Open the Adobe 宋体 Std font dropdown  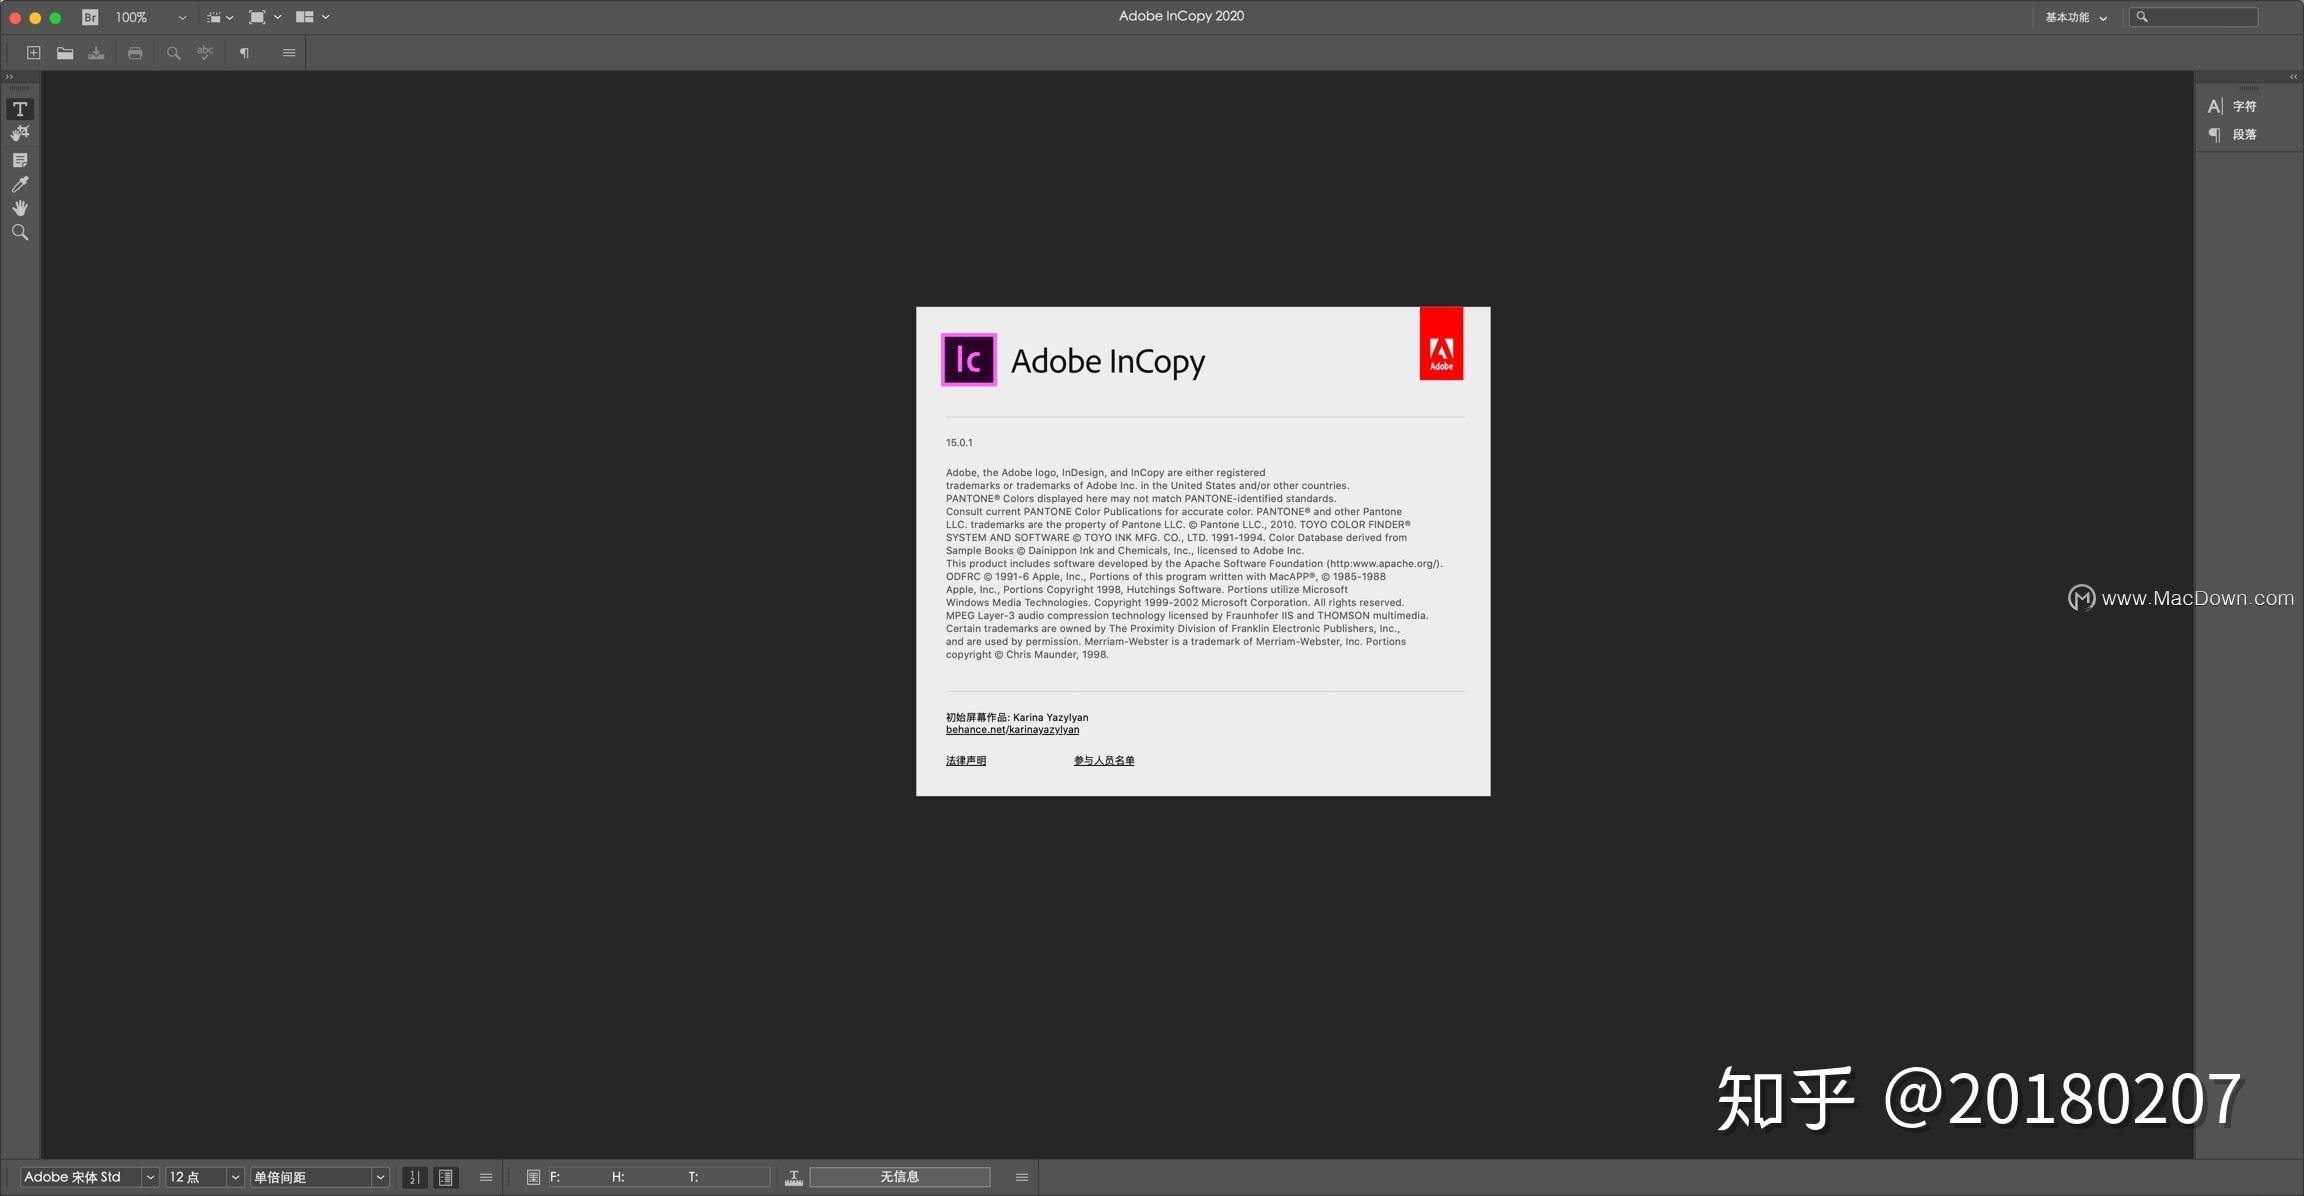[148, 1177]
